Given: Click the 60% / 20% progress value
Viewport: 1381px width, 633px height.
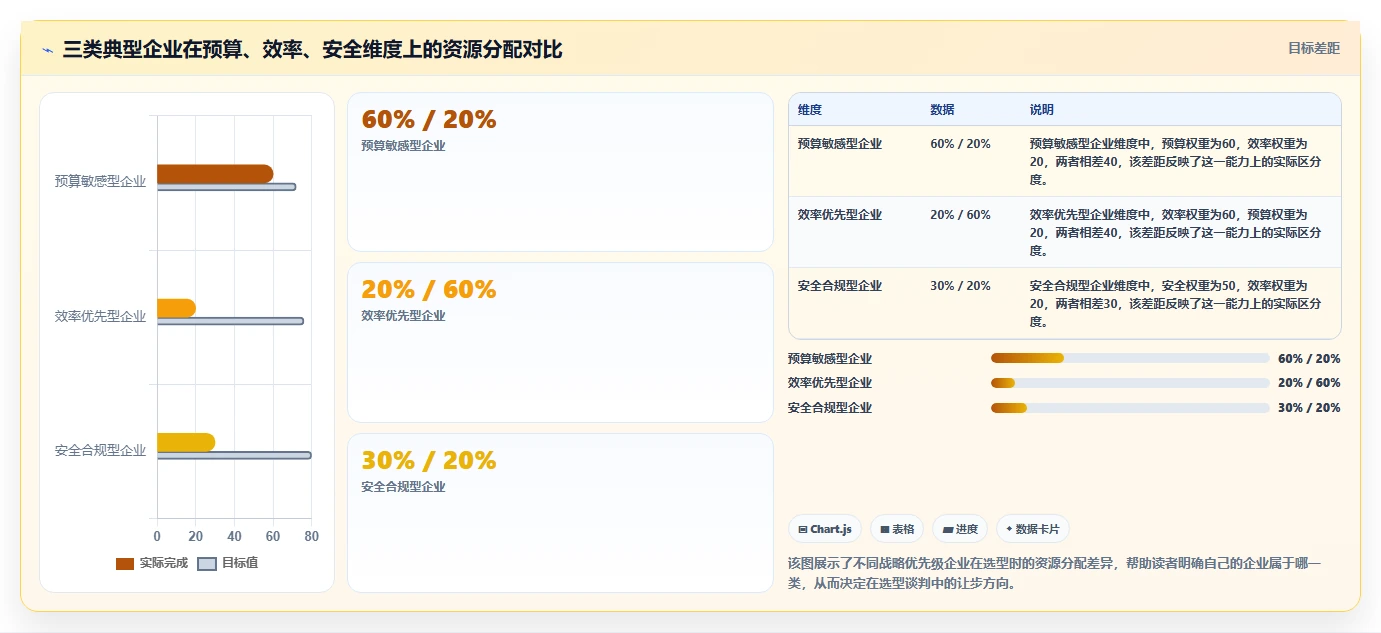Looking at the screenshot, I should 1309,358.
